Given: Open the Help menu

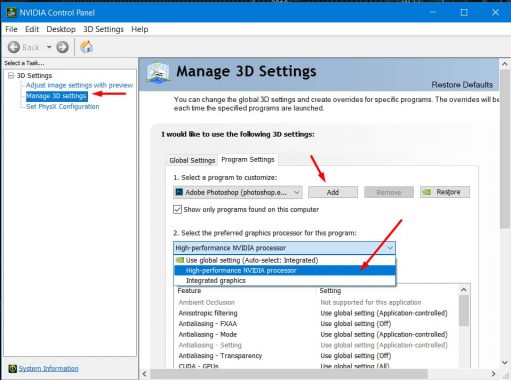Looking at the screenshot, I should (140, 29).
